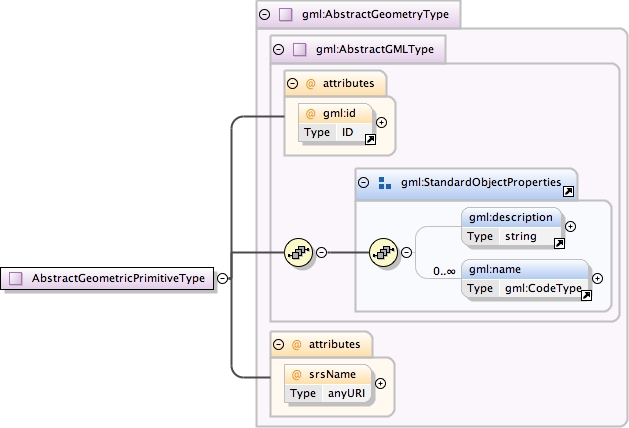Follow the reference arrow on gml:description

[x=559, y=243]
